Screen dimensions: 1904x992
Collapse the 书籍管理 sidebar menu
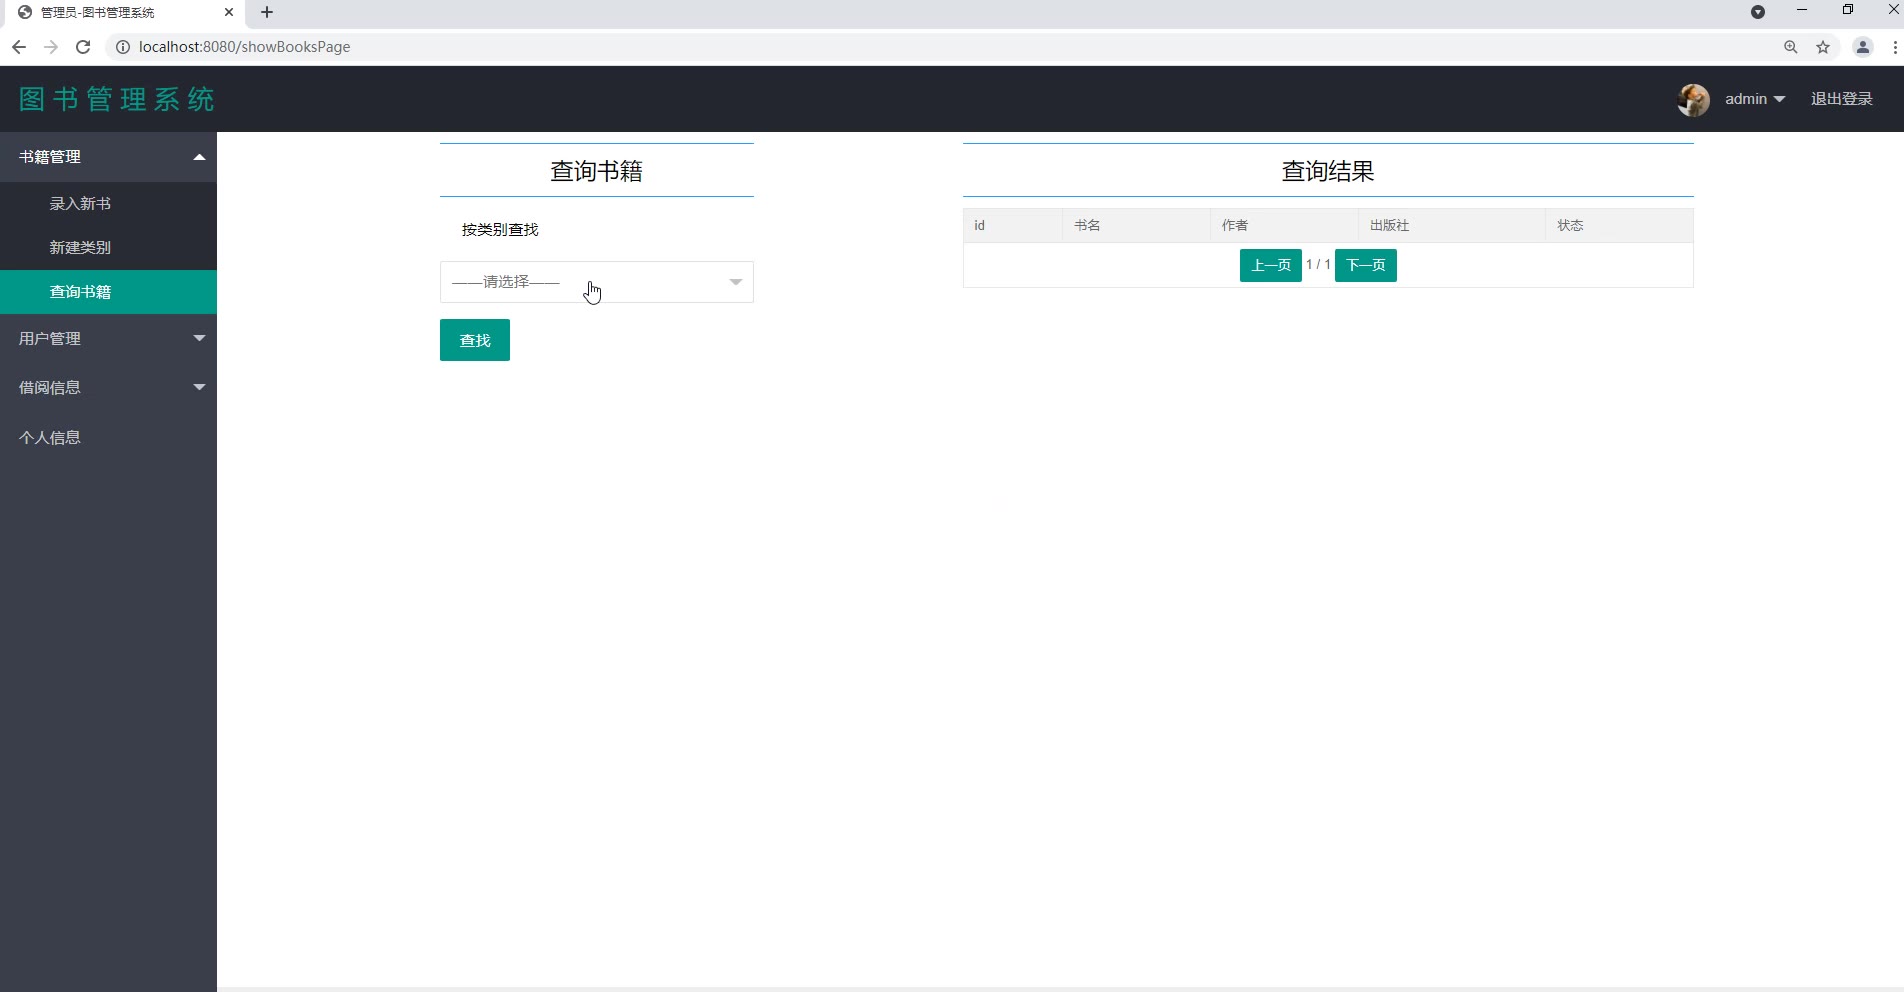click(x=108, y=157)
